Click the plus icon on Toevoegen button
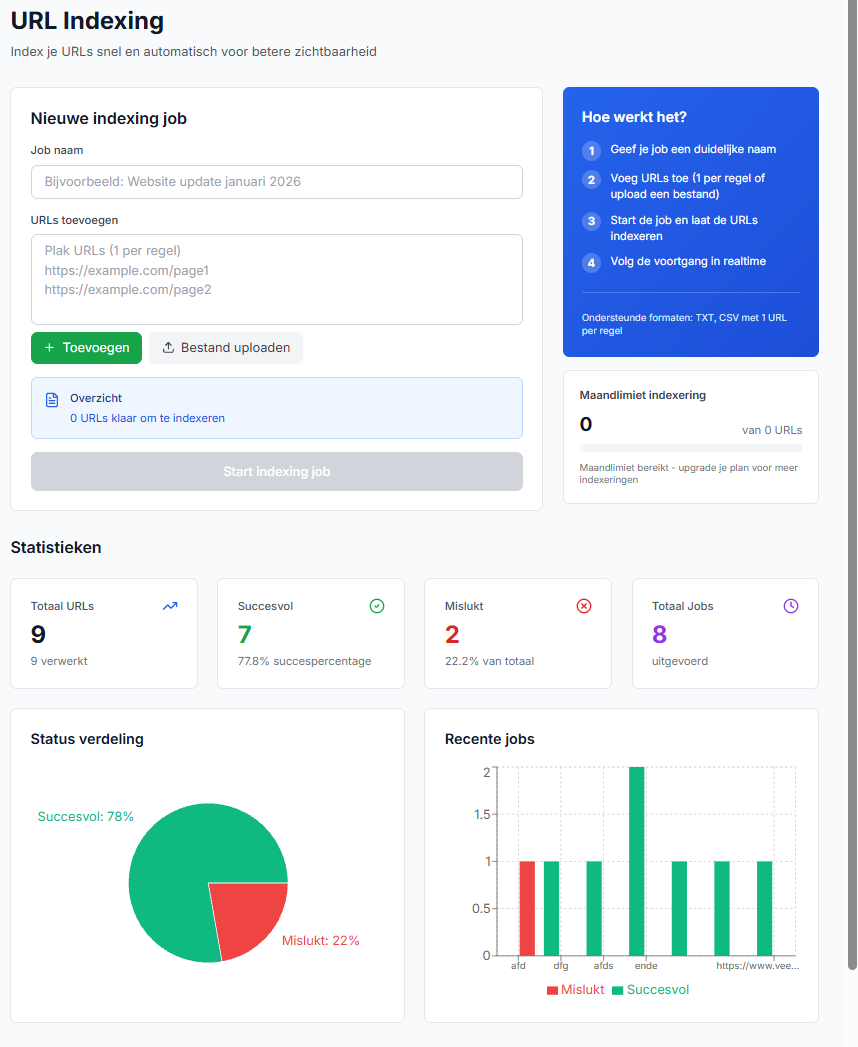858x1047 pixels. [49, 347]
